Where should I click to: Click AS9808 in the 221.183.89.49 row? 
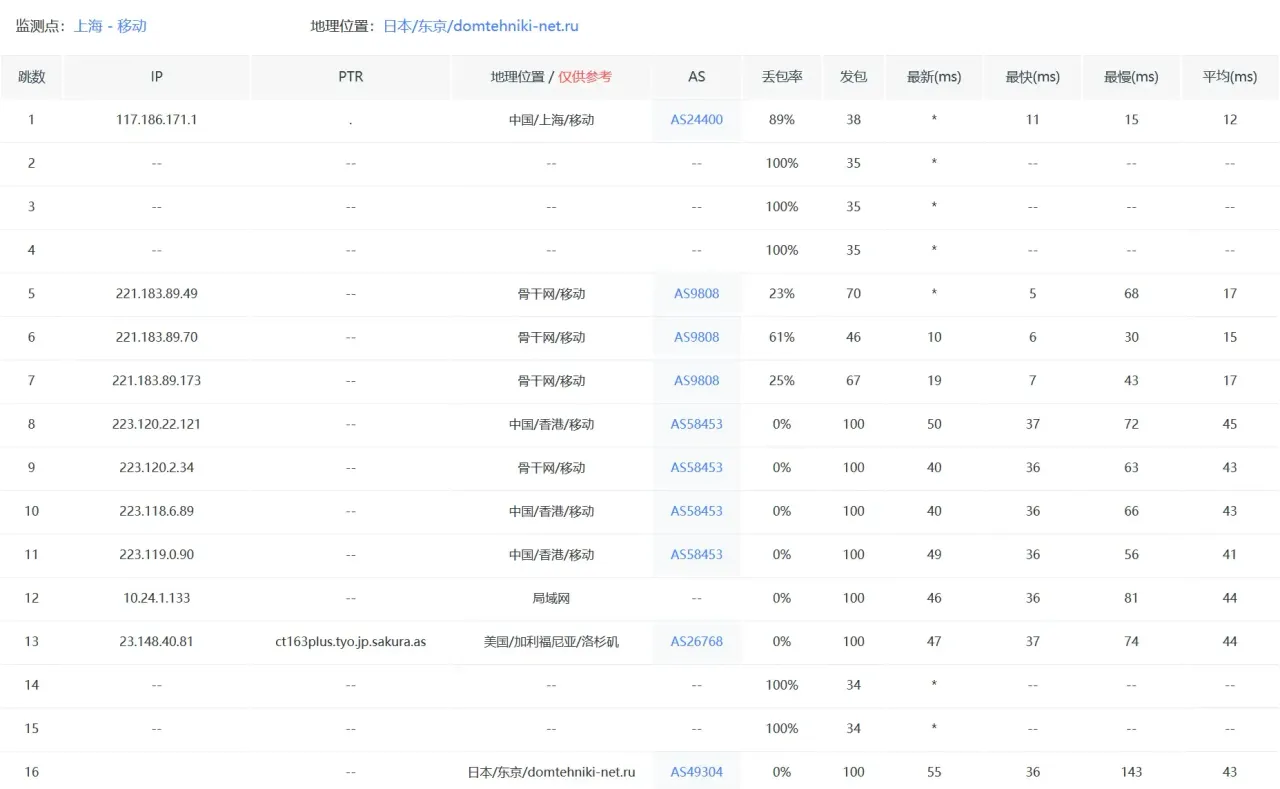tap(697, 294)
